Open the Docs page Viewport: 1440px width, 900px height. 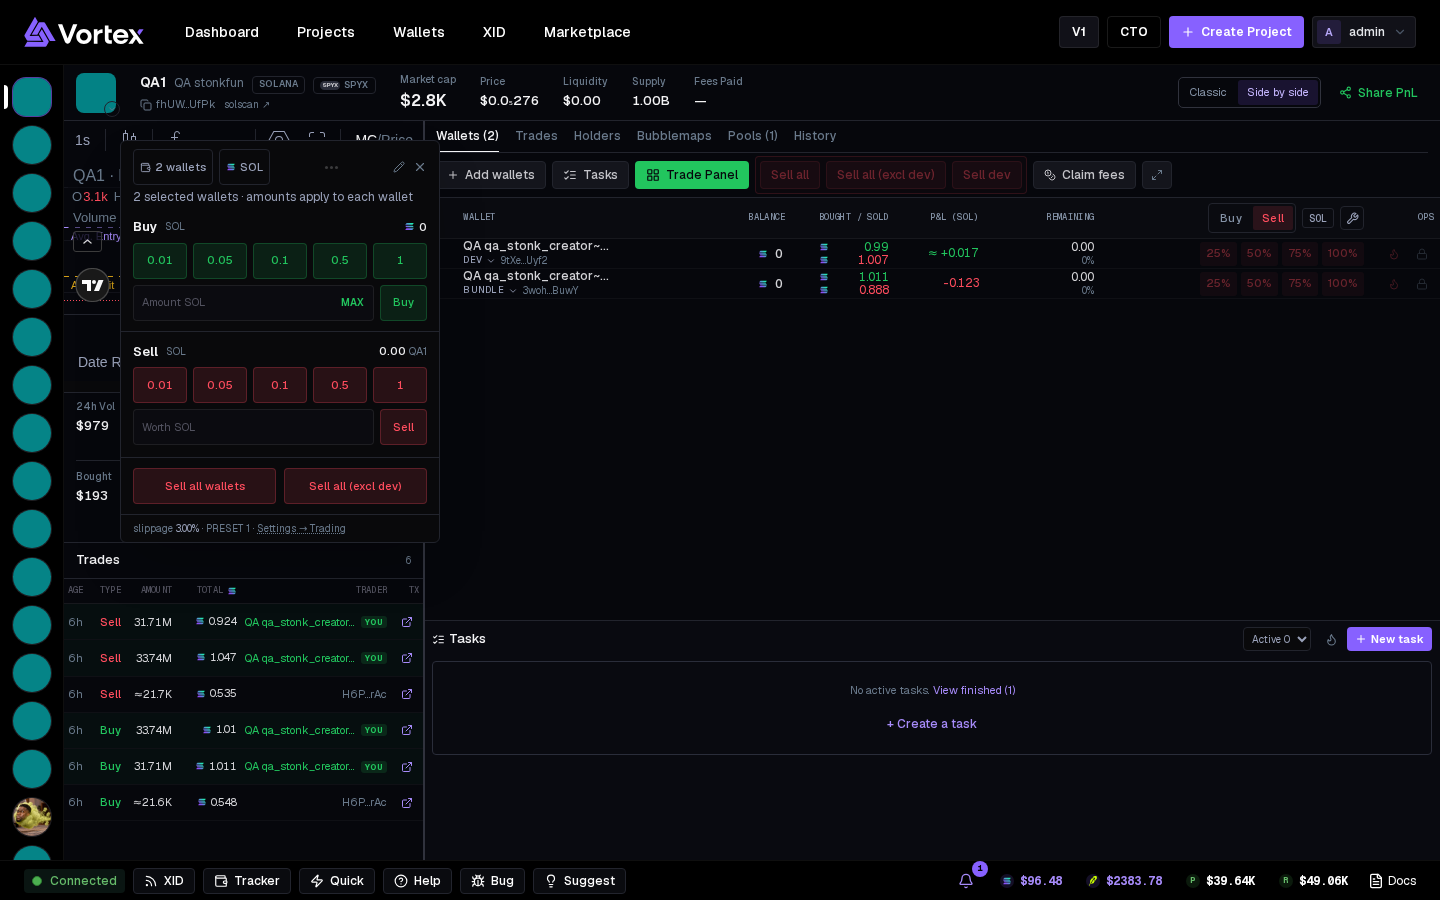(x=1393, y=881)
